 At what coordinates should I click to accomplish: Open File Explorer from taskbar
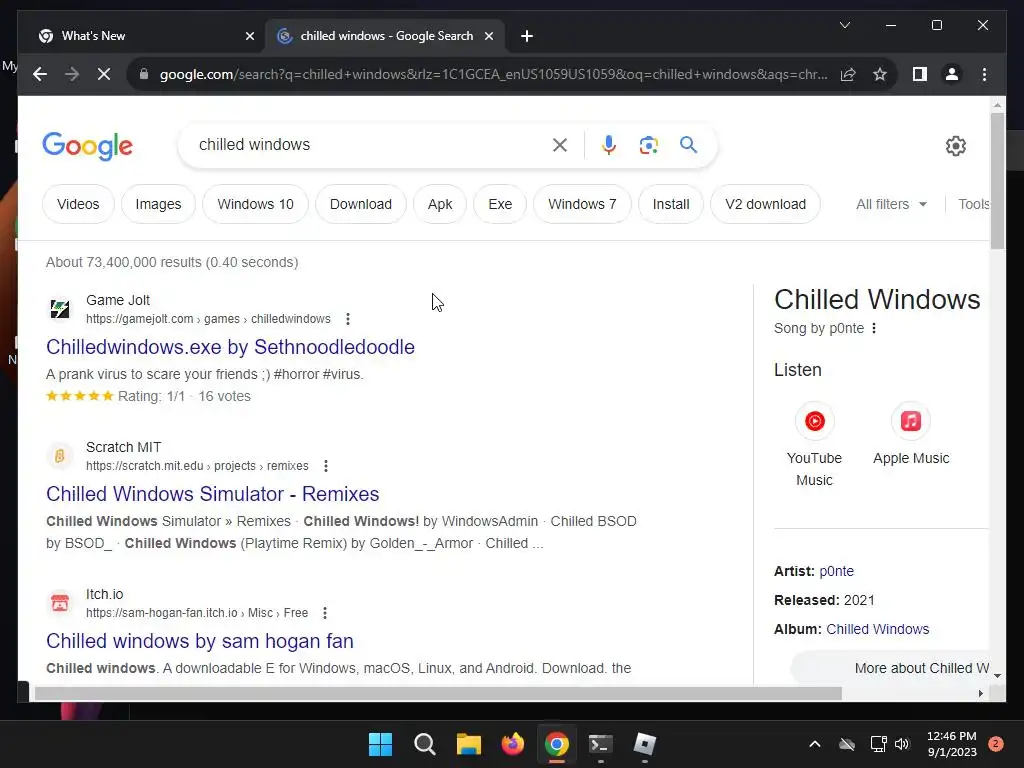pos(468,744)
